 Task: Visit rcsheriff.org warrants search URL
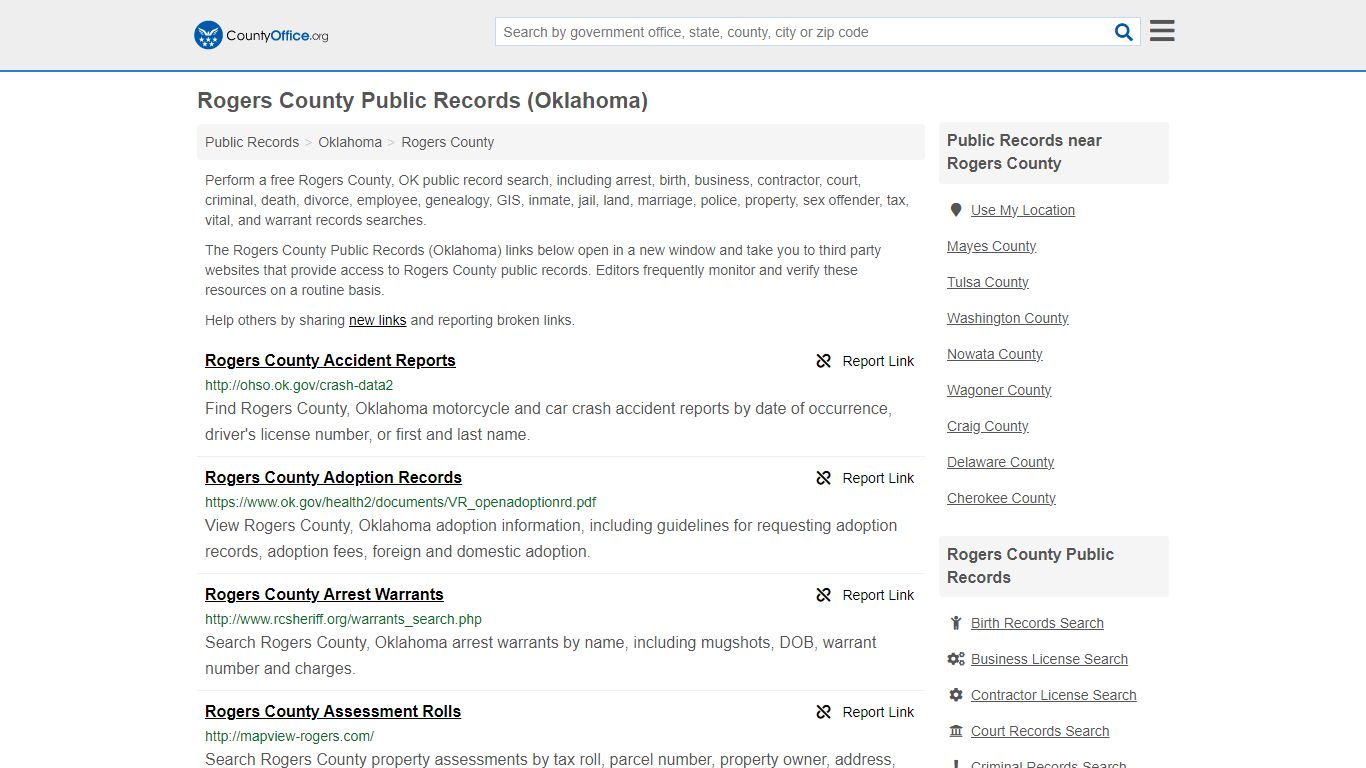(343, 619)
